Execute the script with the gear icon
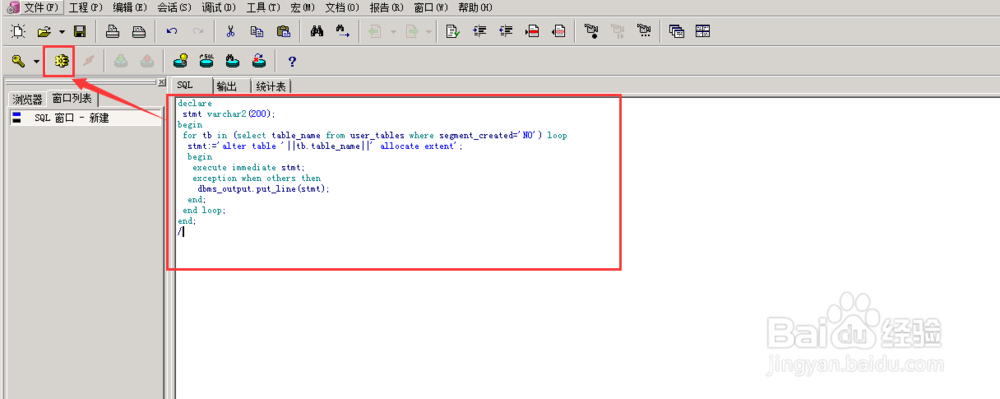This screenshot has height=399, width=1000. coord(61,61)
